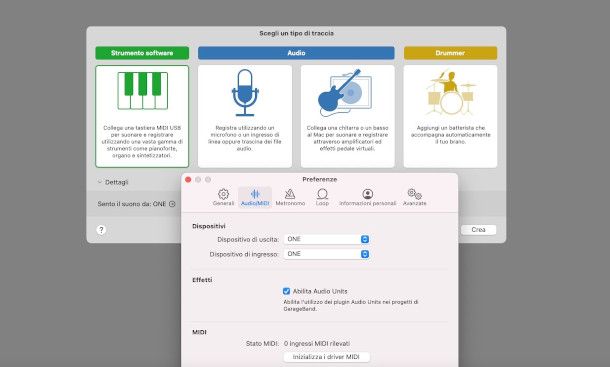
Task: Open the Loop preferences tab
Action: pyautogui.click(x=322, y=197)
